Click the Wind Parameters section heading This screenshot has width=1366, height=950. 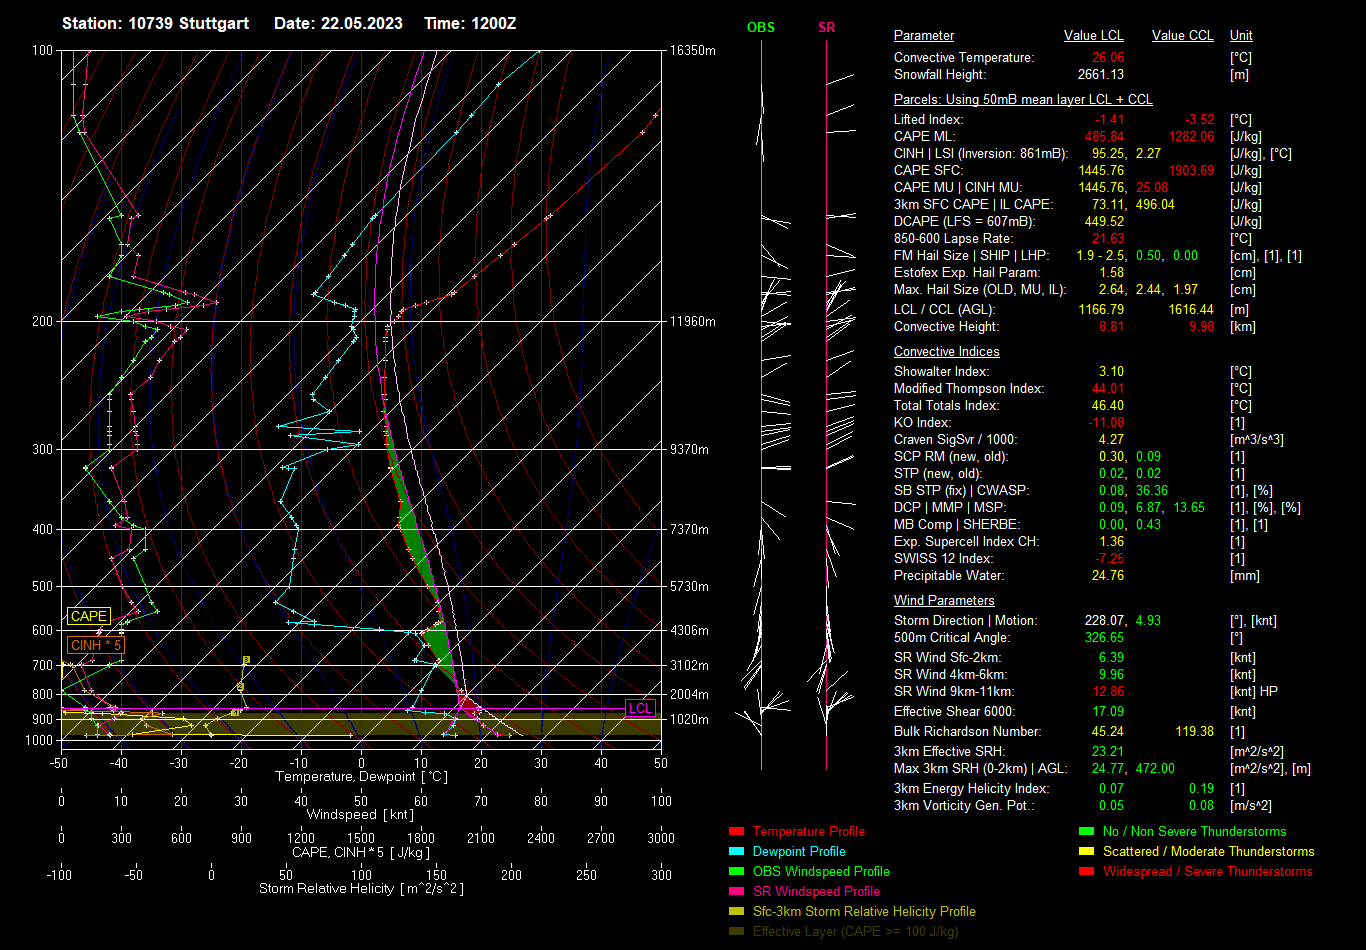(x=944, y=601)
